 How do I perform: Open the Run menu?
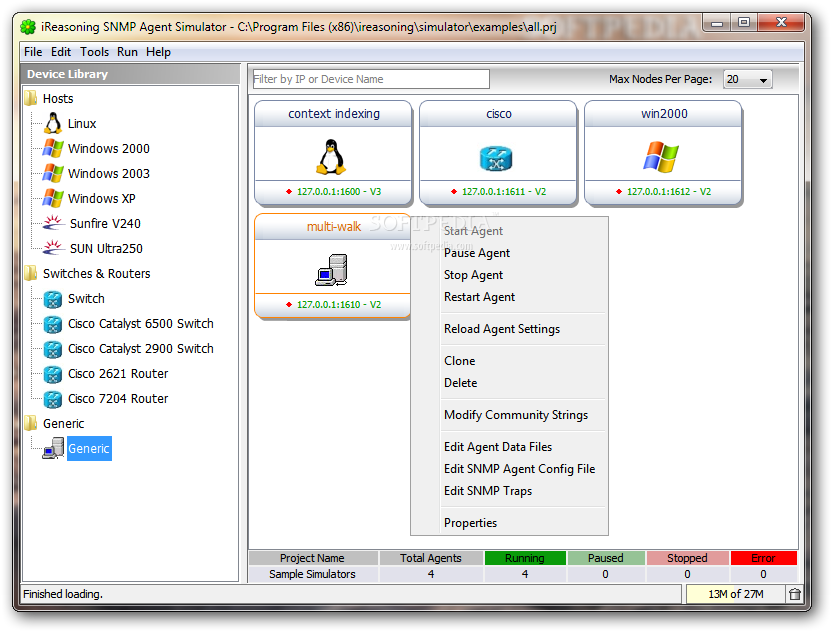pyautogui.click(x=127, y=51)
